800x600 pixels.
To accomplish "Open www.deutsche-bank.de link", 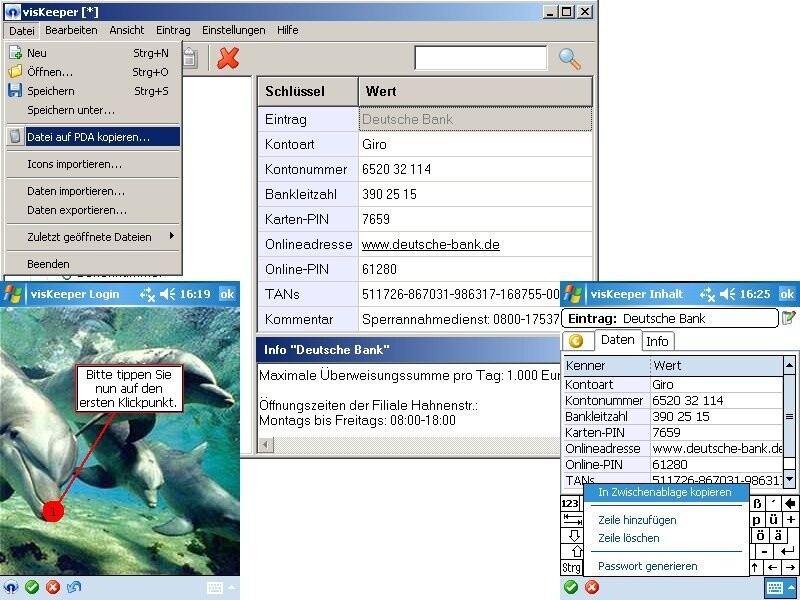I will (x=431, y=244).
